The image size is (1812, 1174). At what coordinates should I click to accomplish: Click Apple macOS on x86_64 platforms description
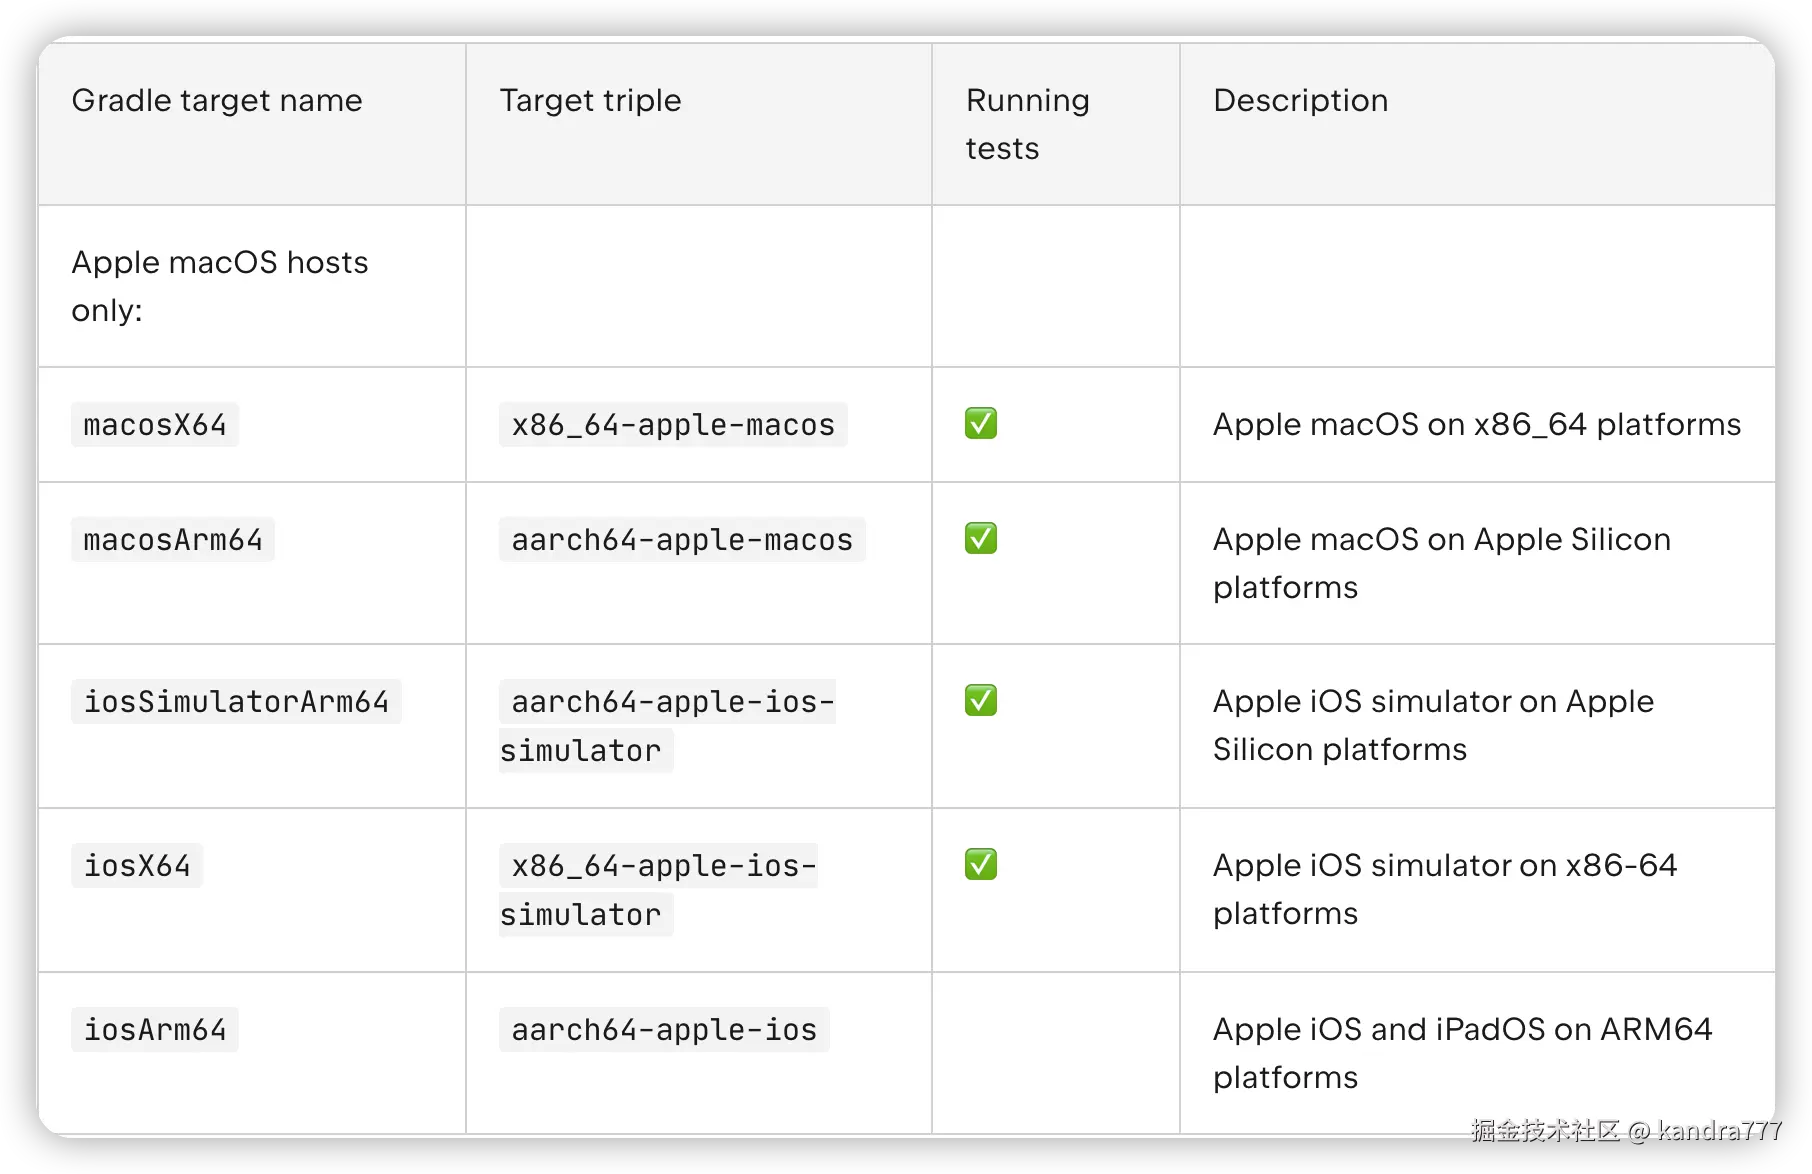point(1476,425)
